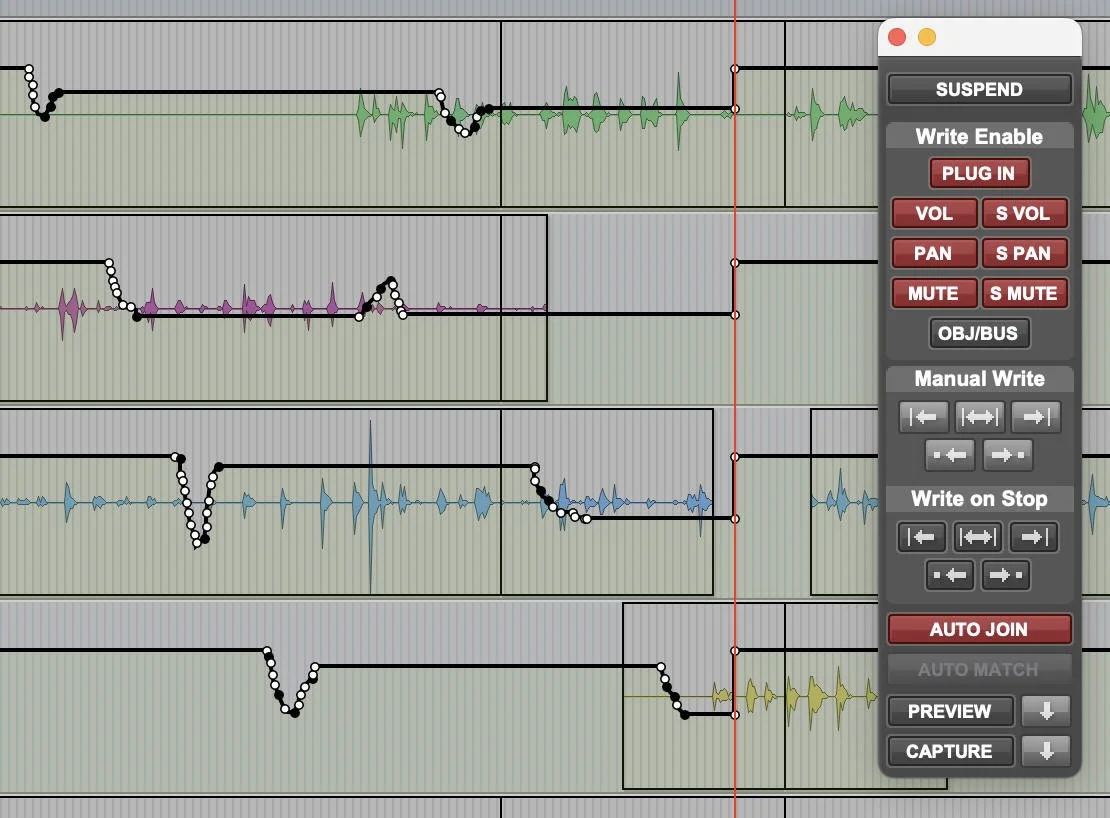
Task: Click Manual Write to all arrow icon
Action: click(979, 417)
